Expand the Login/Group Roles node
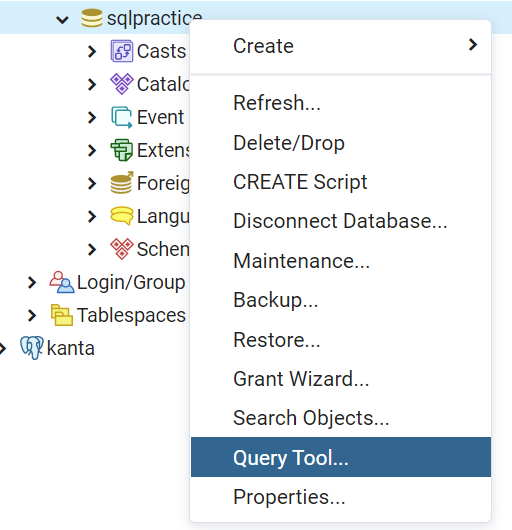Screen dimensions: 512x530 point(32,282)
